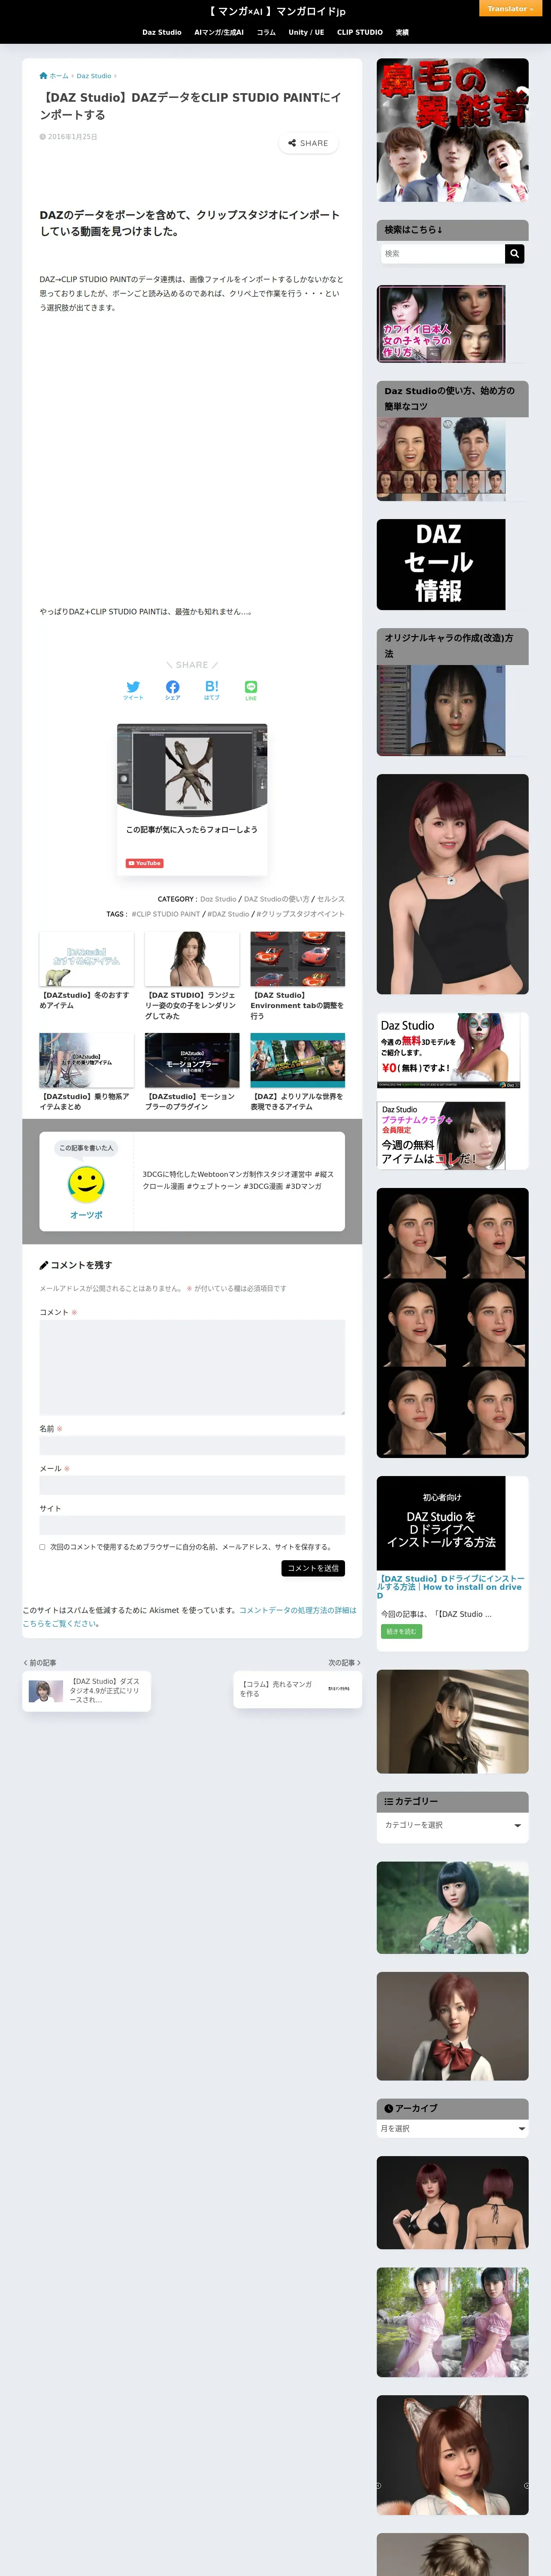Screen dimensions: 551x2576
Task: Open the SHARE button near title
Action: [x=308, y=143]
